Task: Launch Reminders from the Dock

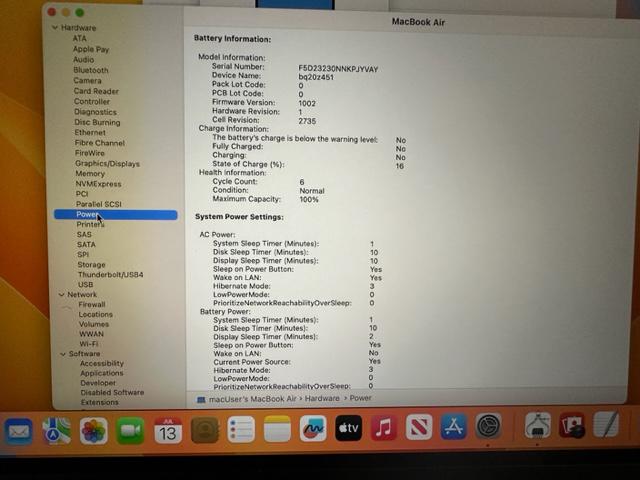Action: click(x=241, y=429)
